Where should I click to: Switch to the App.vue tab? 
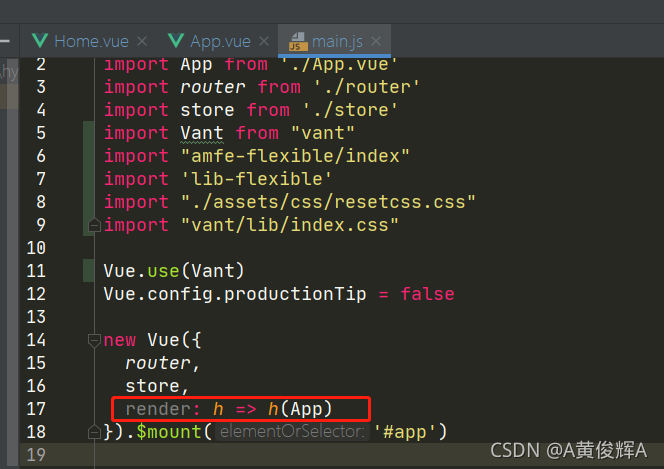coord(219,41)
